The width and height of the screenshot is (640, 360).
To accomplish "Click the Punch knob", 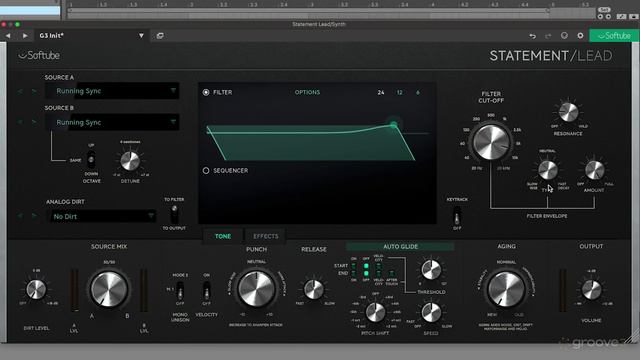I will click(x=256, y=289).
